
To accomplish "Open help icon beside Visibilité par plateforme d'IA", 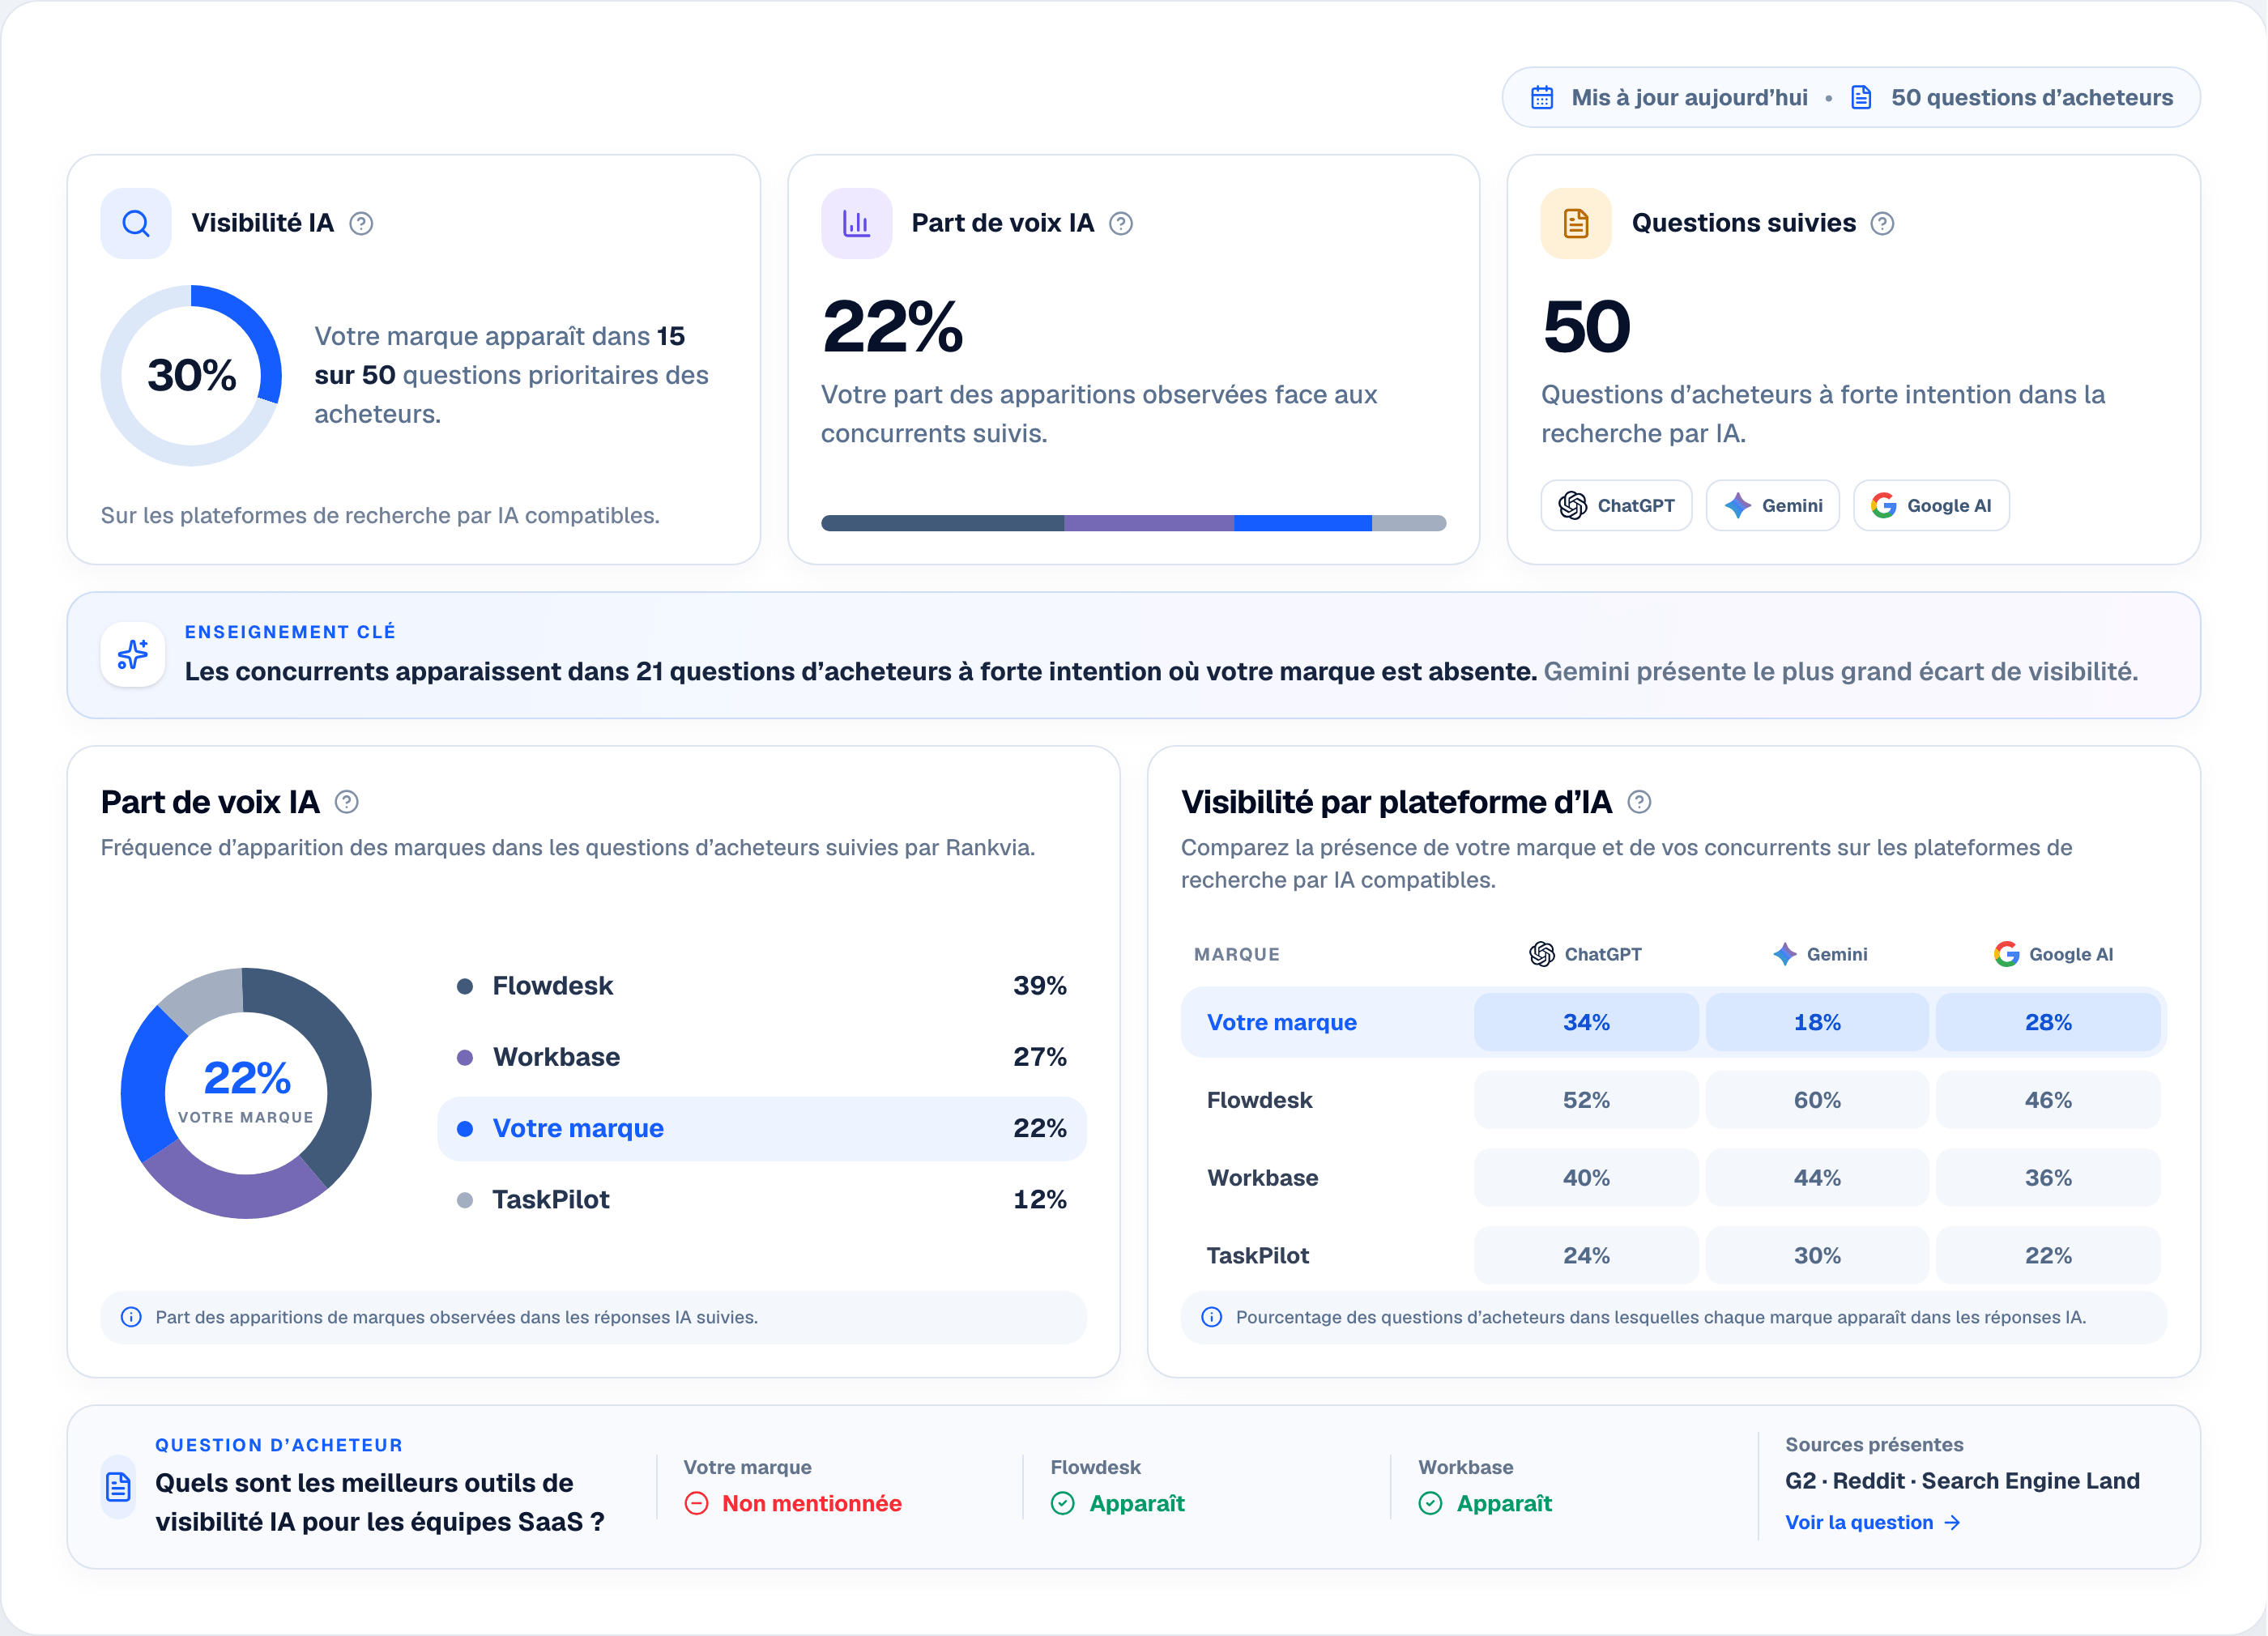I will click(1639, 802).
